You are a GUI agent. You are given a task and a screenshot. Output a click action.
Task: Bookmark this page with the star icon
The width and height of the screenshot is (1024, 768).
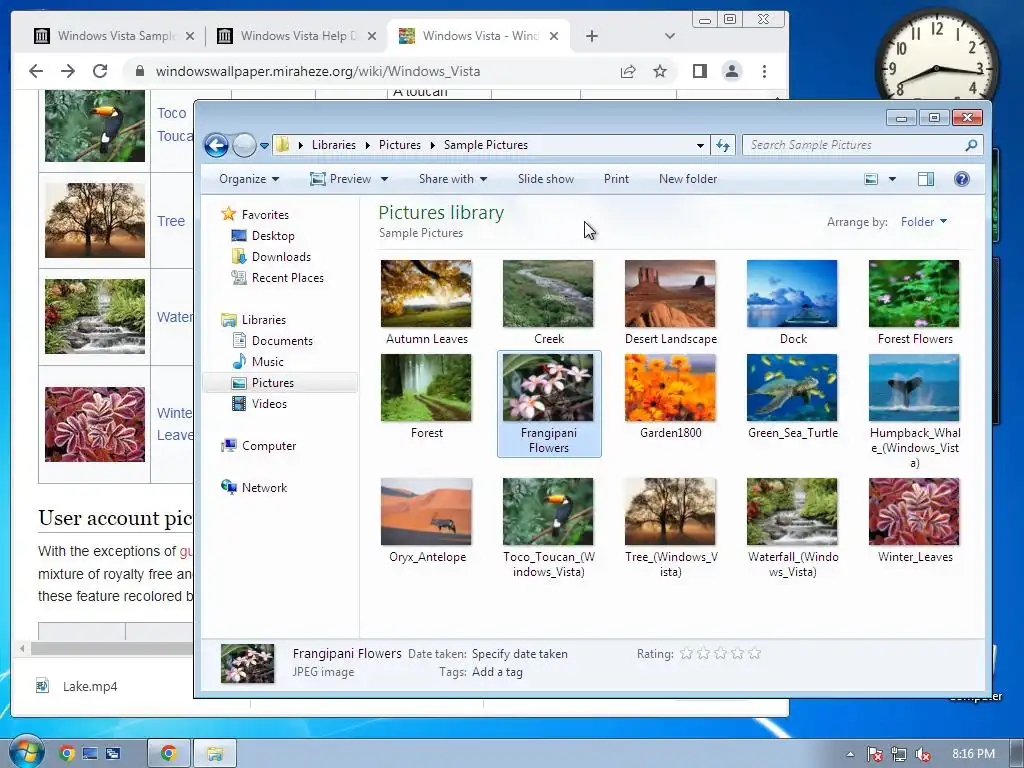tap(660, 71)
